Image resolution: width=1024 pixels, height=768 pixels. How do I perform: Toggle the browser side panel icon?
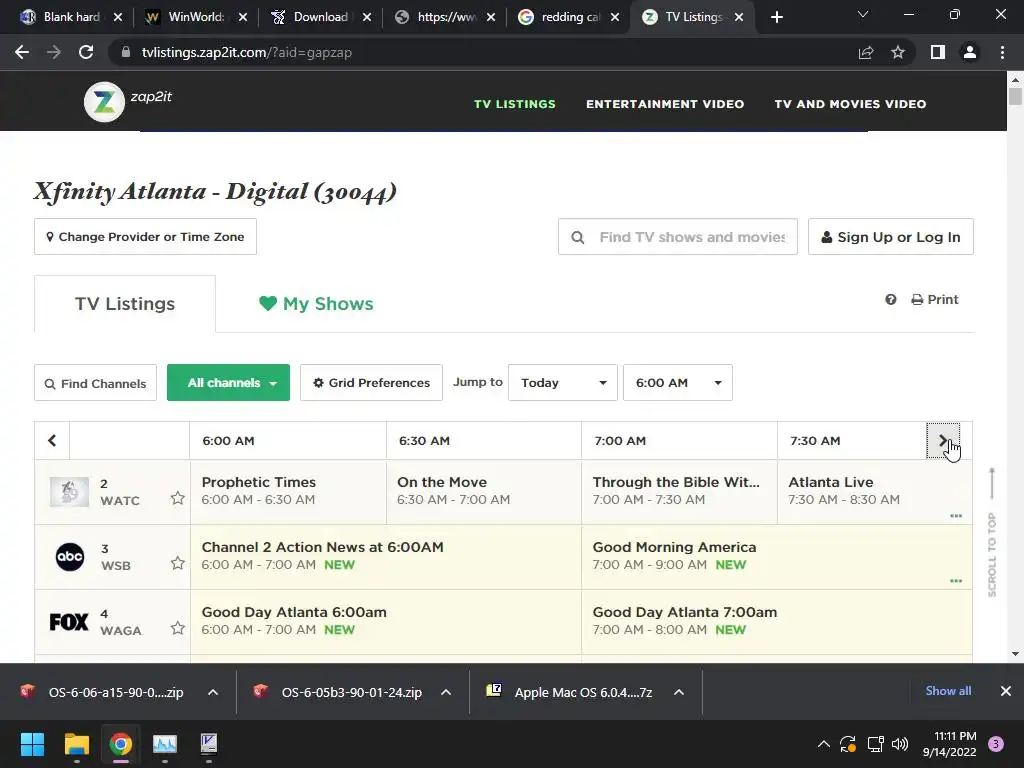coord(938,52)
